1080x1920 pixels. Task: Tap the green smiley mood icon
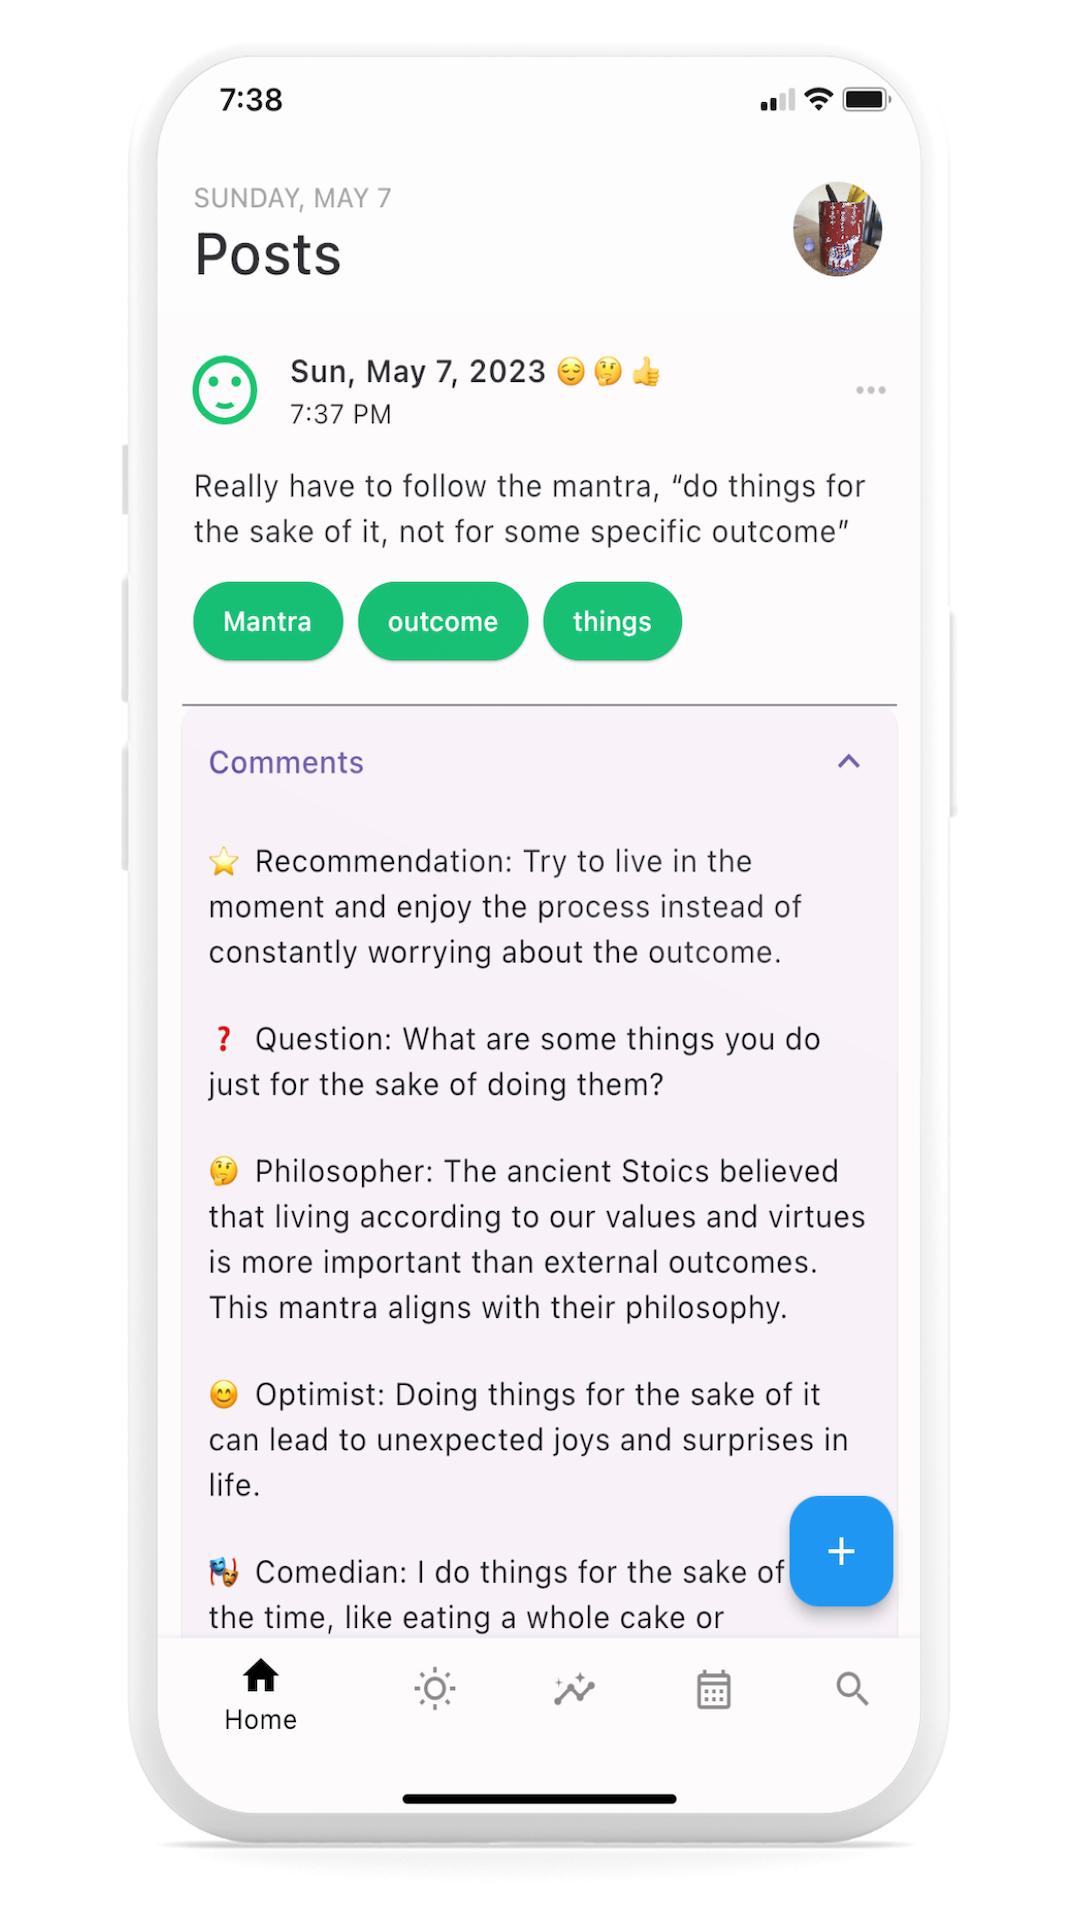pos(225,390)
